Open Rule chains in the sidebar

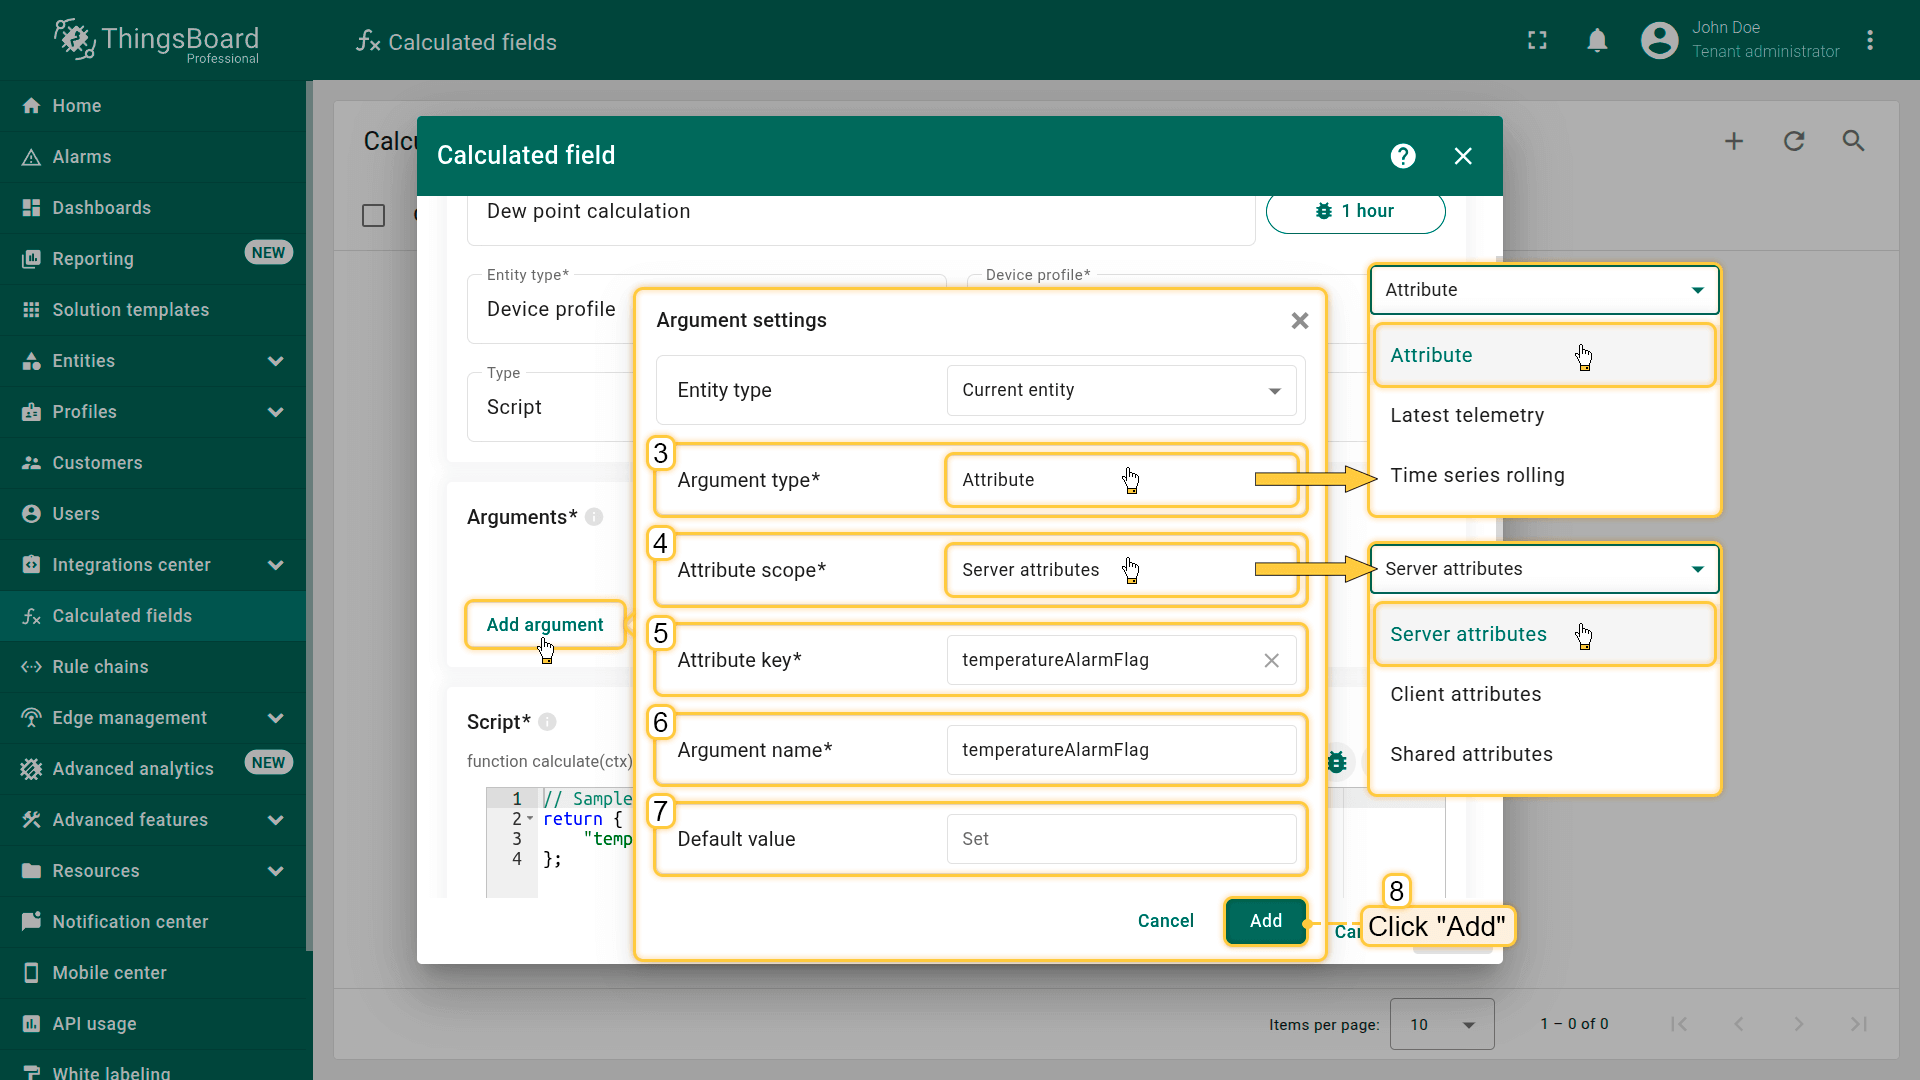click(x=100, y=667)
